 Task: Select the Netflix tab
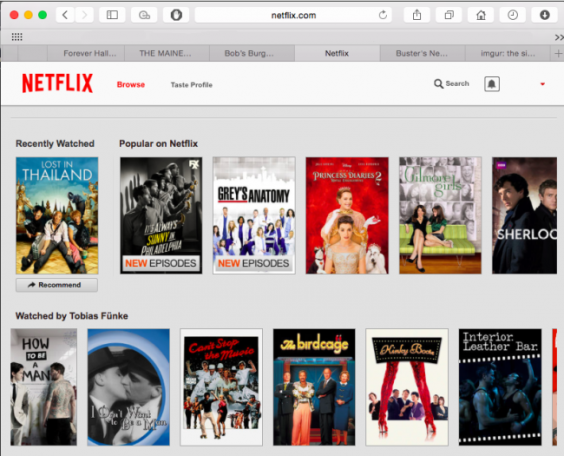pyautogui.click(x=337, y=54)
